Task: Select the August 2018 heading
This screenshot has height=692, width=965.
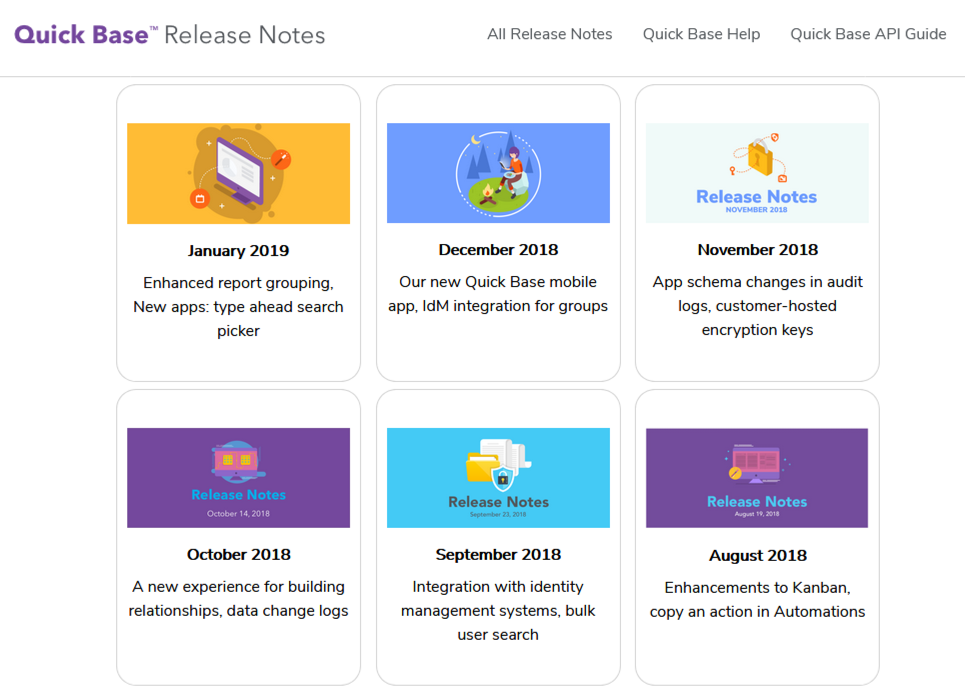Action: (758, 555)
